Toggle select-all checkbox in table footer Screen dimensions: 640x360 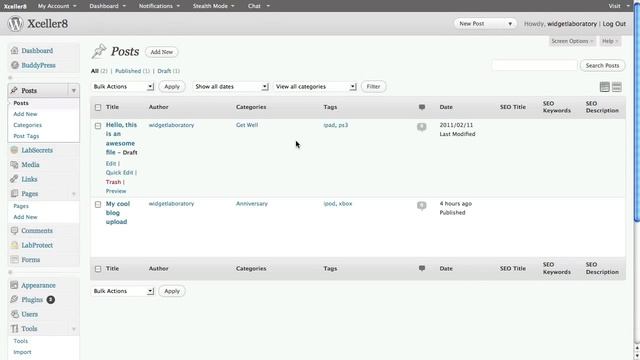[98, 269]
